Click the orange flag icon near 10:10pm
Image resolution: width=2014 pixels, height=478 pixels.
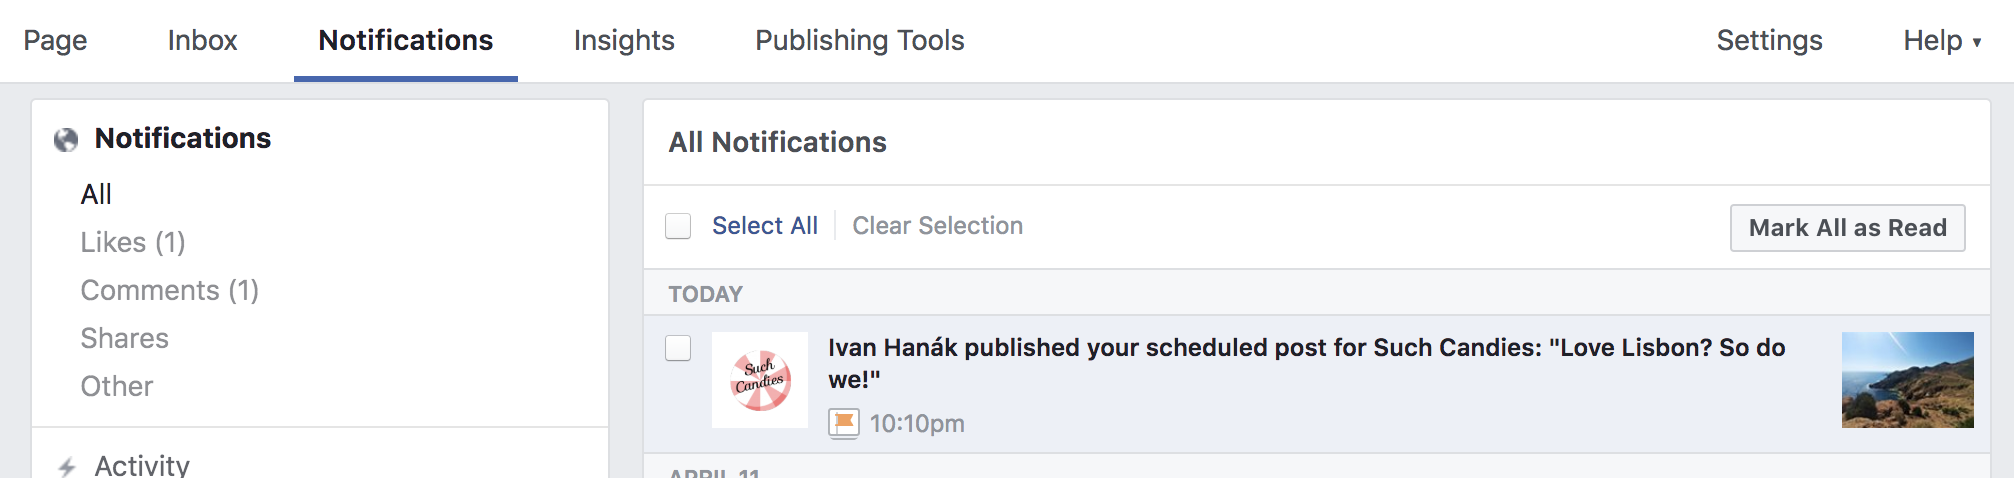coord(843,424)
